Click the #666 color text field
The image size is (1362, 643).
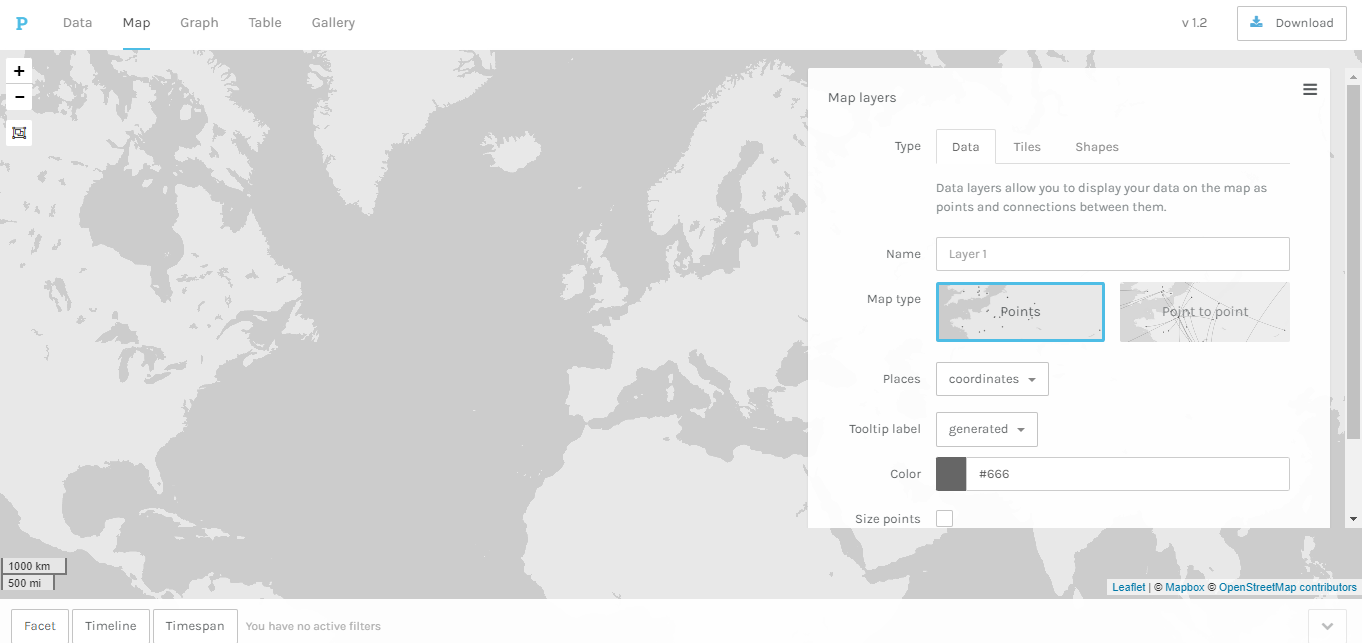1128,474
